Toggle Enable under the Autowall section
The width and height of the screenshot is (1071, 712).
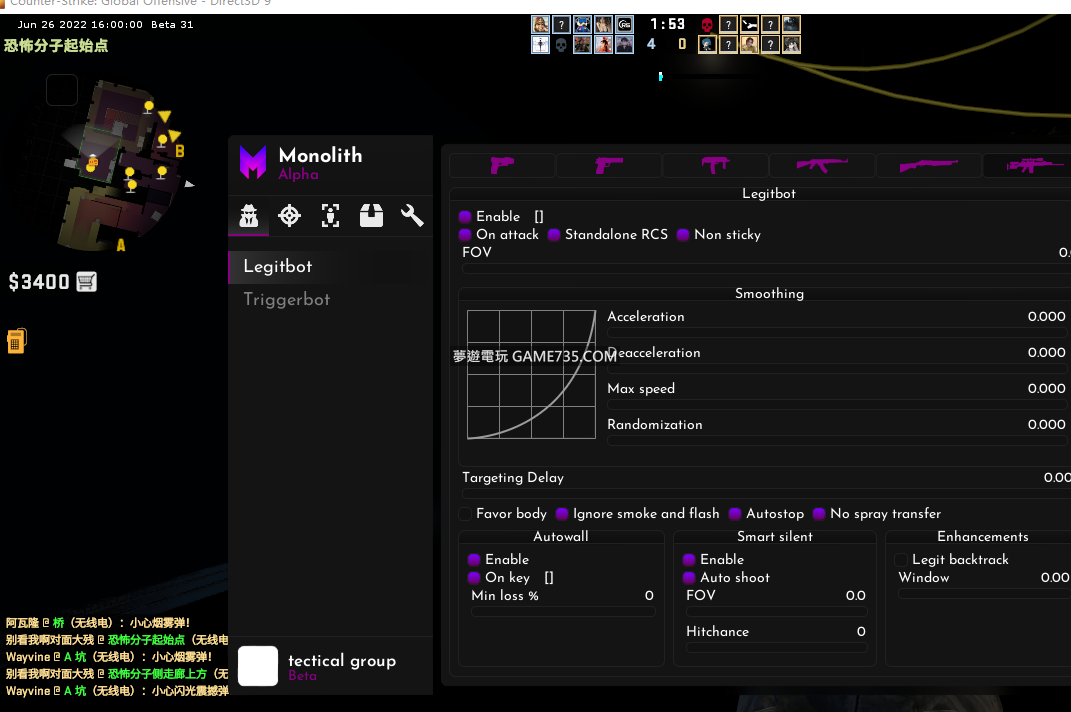point(474,560)
